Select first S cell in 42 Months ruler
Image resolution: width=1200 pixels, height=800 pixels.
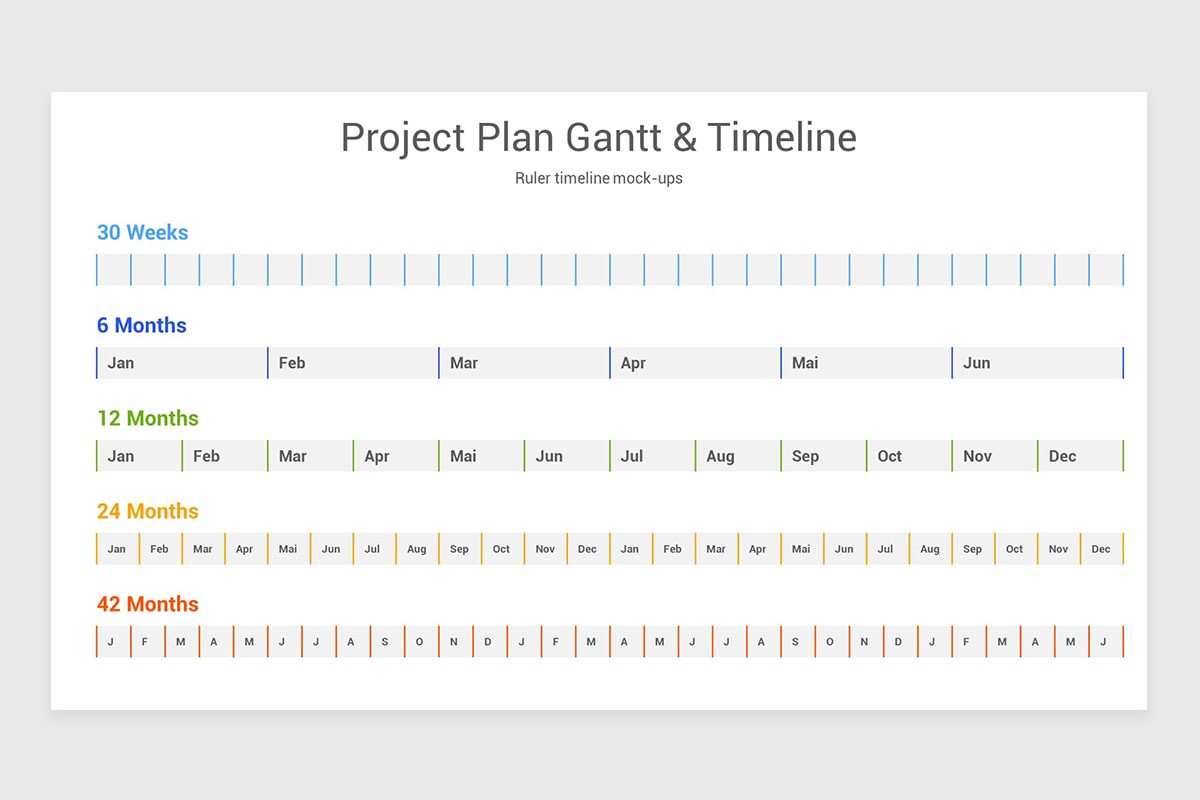(387, 642)
